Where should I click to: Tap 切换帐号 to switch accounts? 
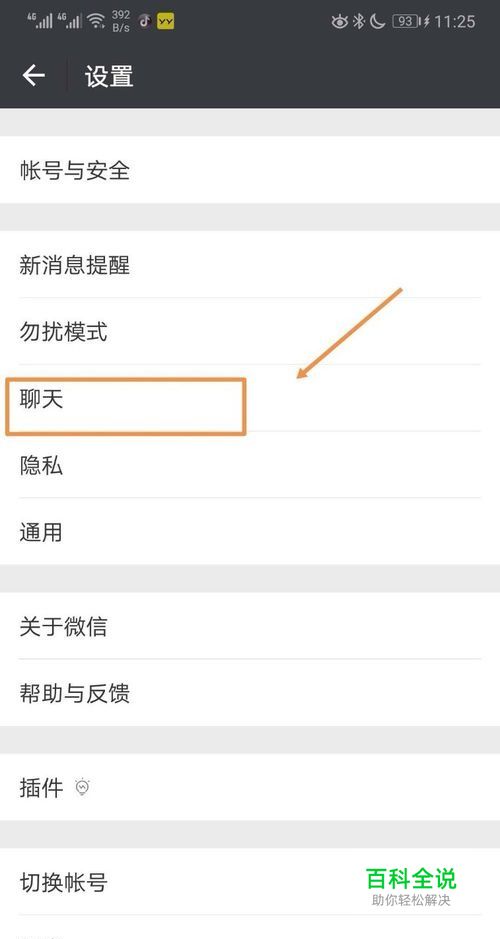[250, 882]
